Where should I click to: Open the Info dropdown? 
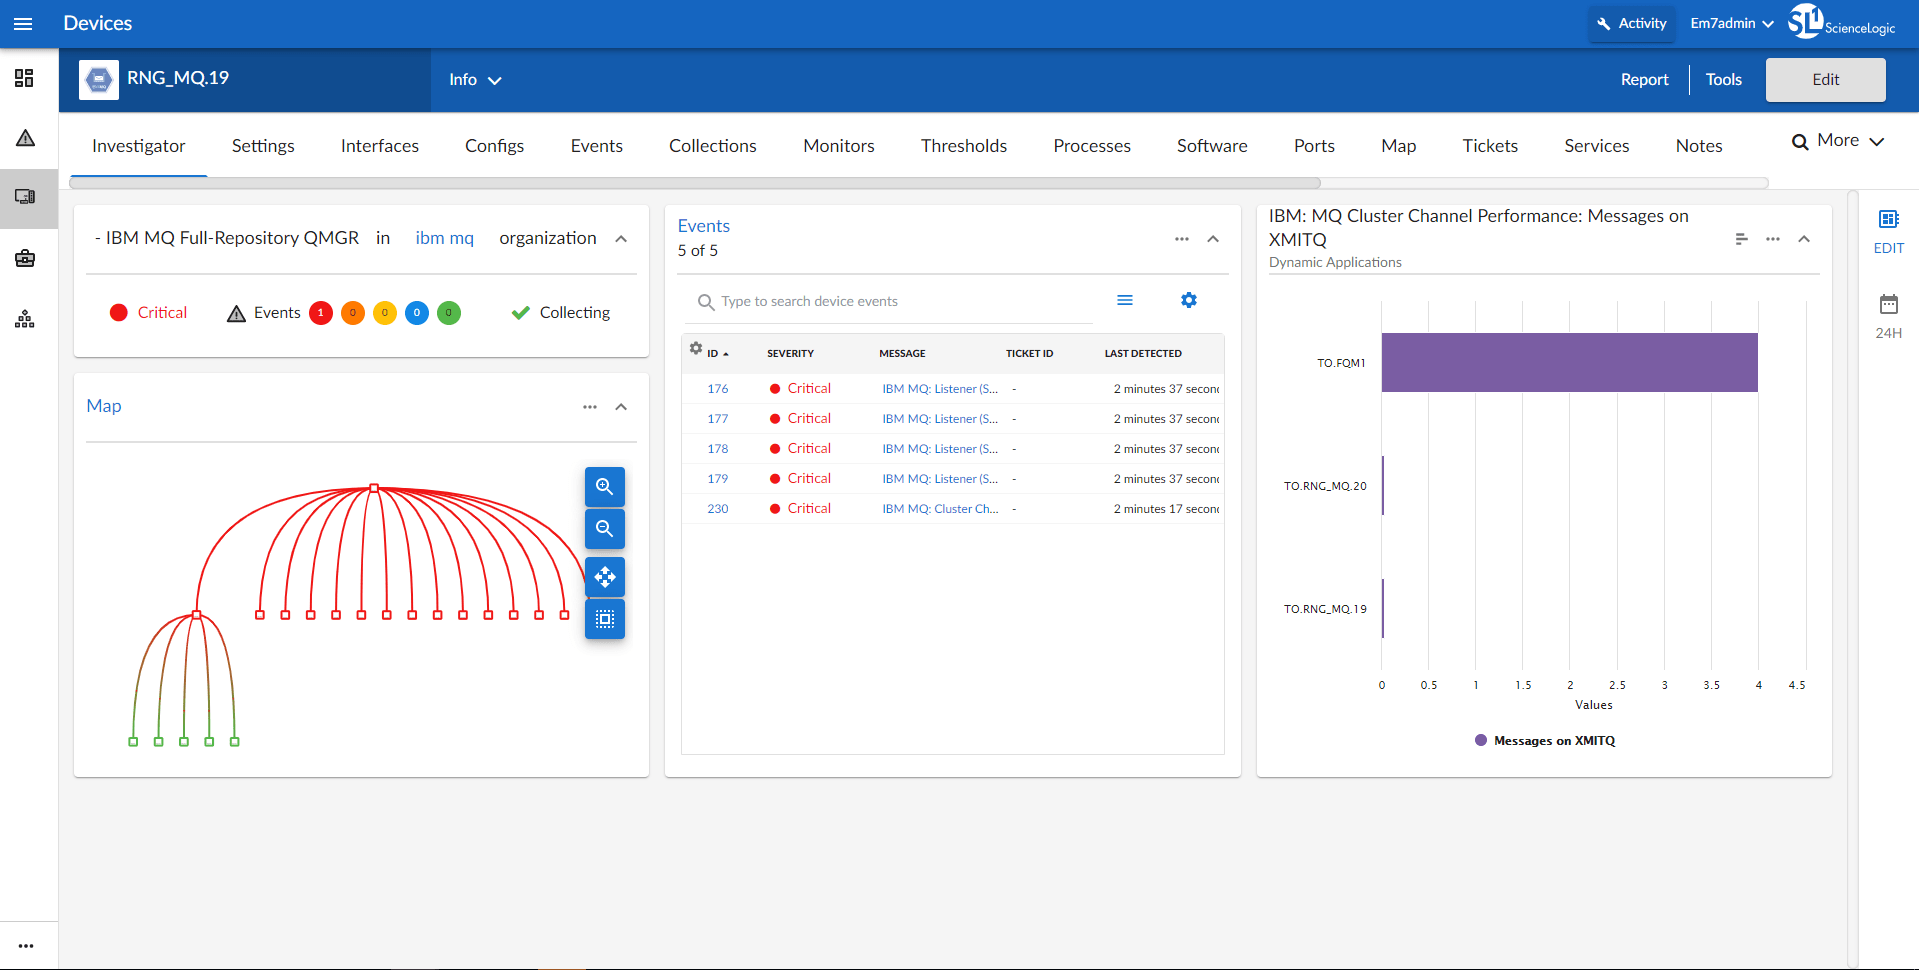[473, 80]
